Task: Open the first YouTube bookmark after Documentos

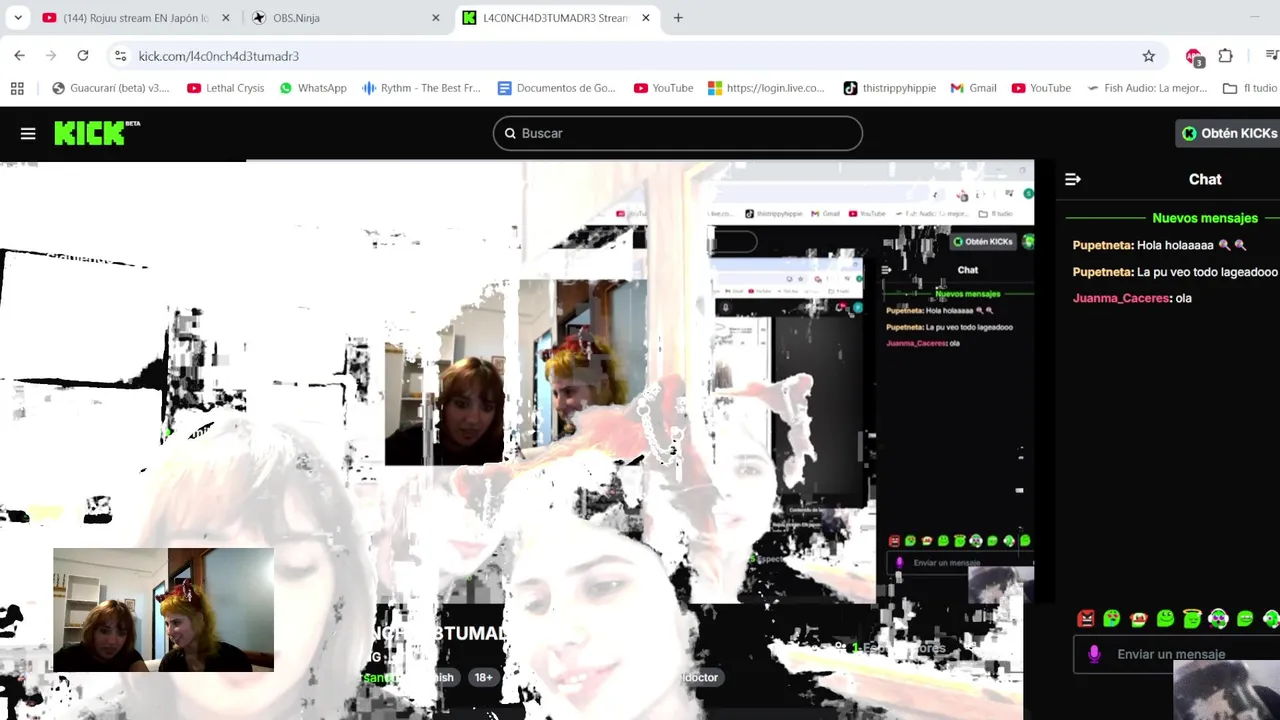Action: [663, 88]
